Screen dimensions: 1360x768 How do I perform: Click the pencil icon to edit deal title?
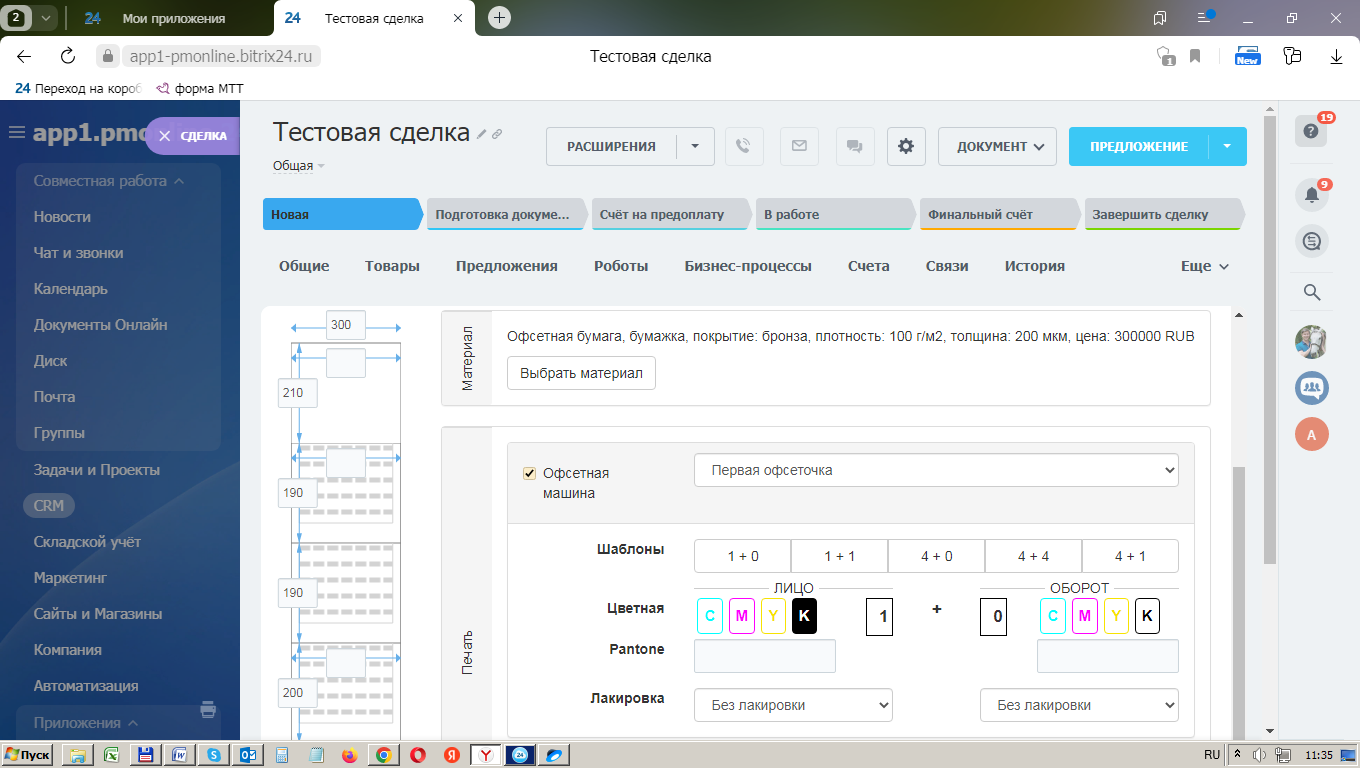click(482, 134)
